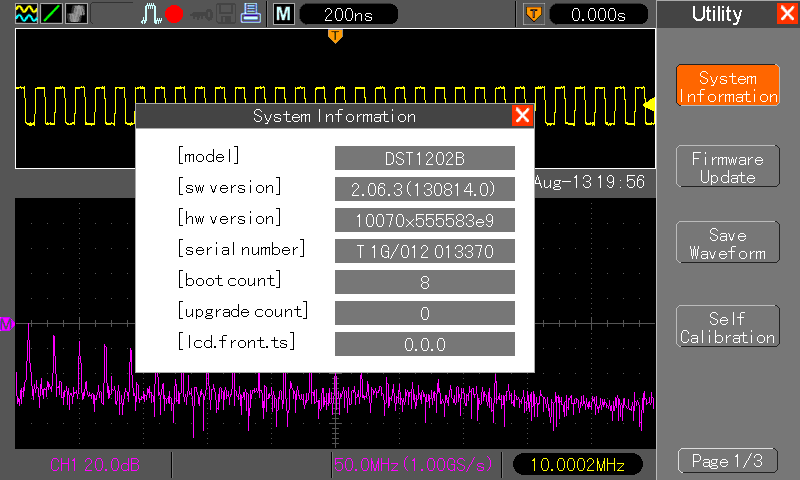Click the serial number value T 1G/012 013370
Image resolution: width=800 pixels, height=480 pixels.
[424, 251]
